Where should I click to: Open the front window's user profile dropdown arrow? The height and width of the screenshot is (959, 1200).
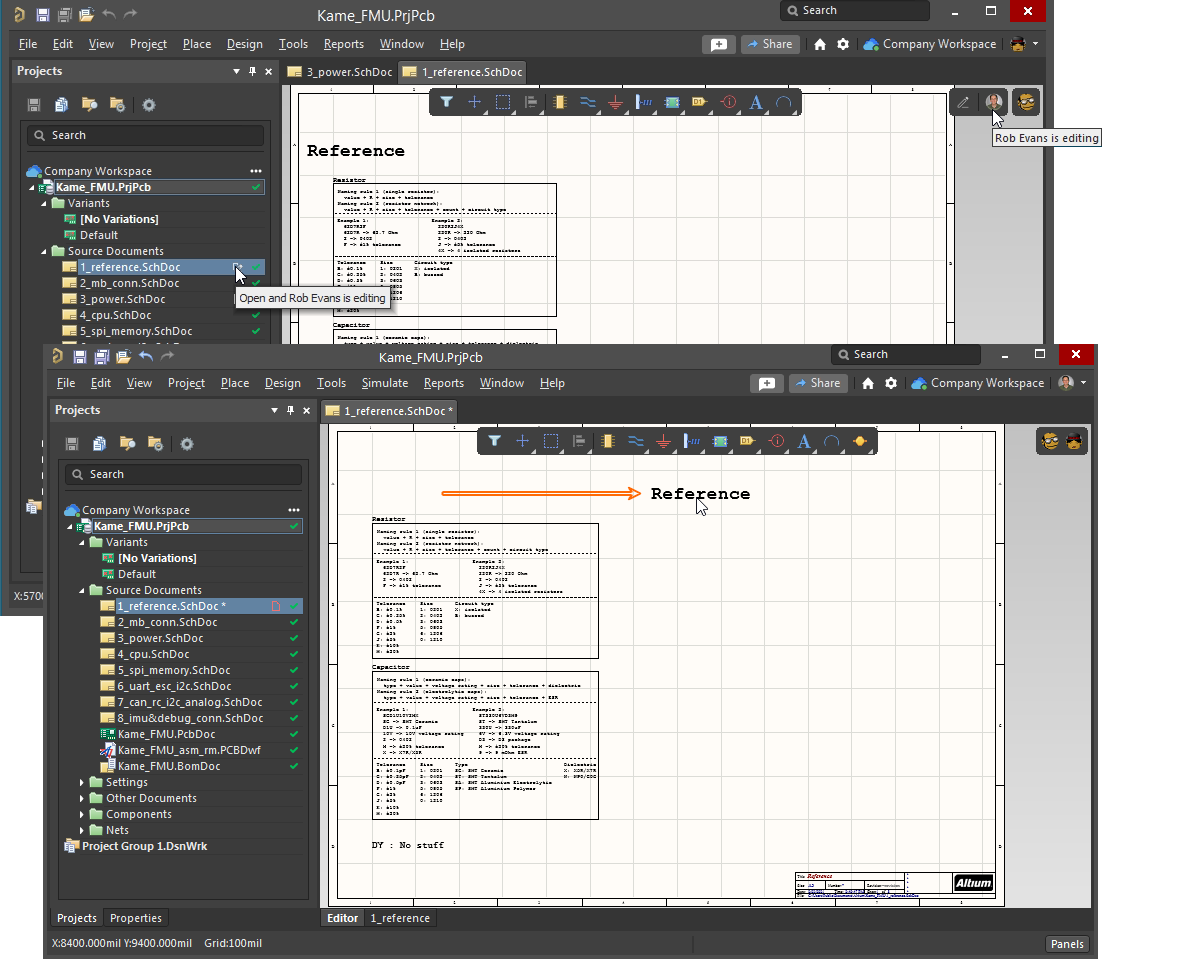coord(1083,383)
